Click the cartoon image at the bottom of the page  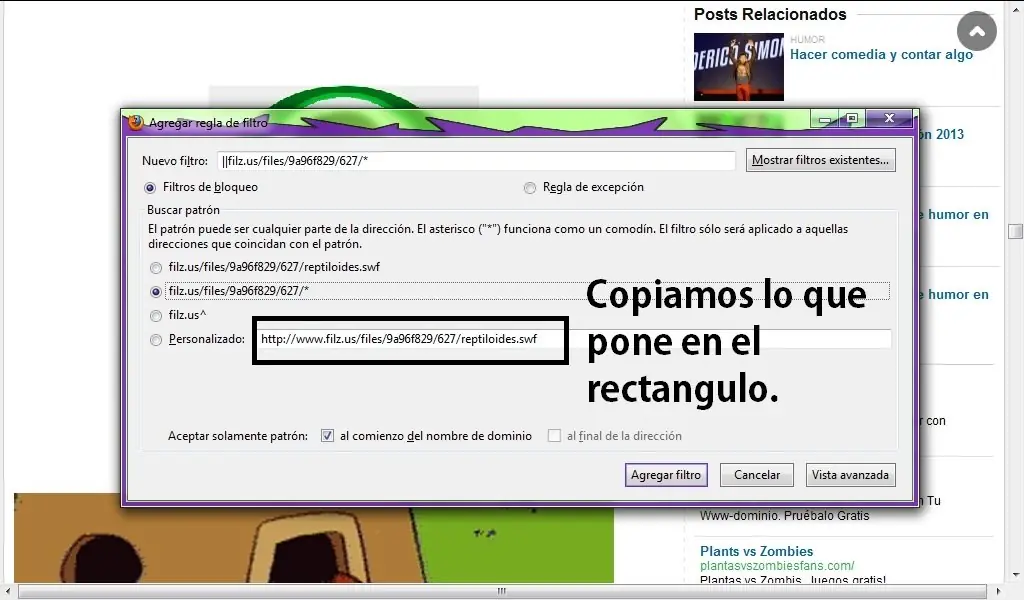[313, 538]
